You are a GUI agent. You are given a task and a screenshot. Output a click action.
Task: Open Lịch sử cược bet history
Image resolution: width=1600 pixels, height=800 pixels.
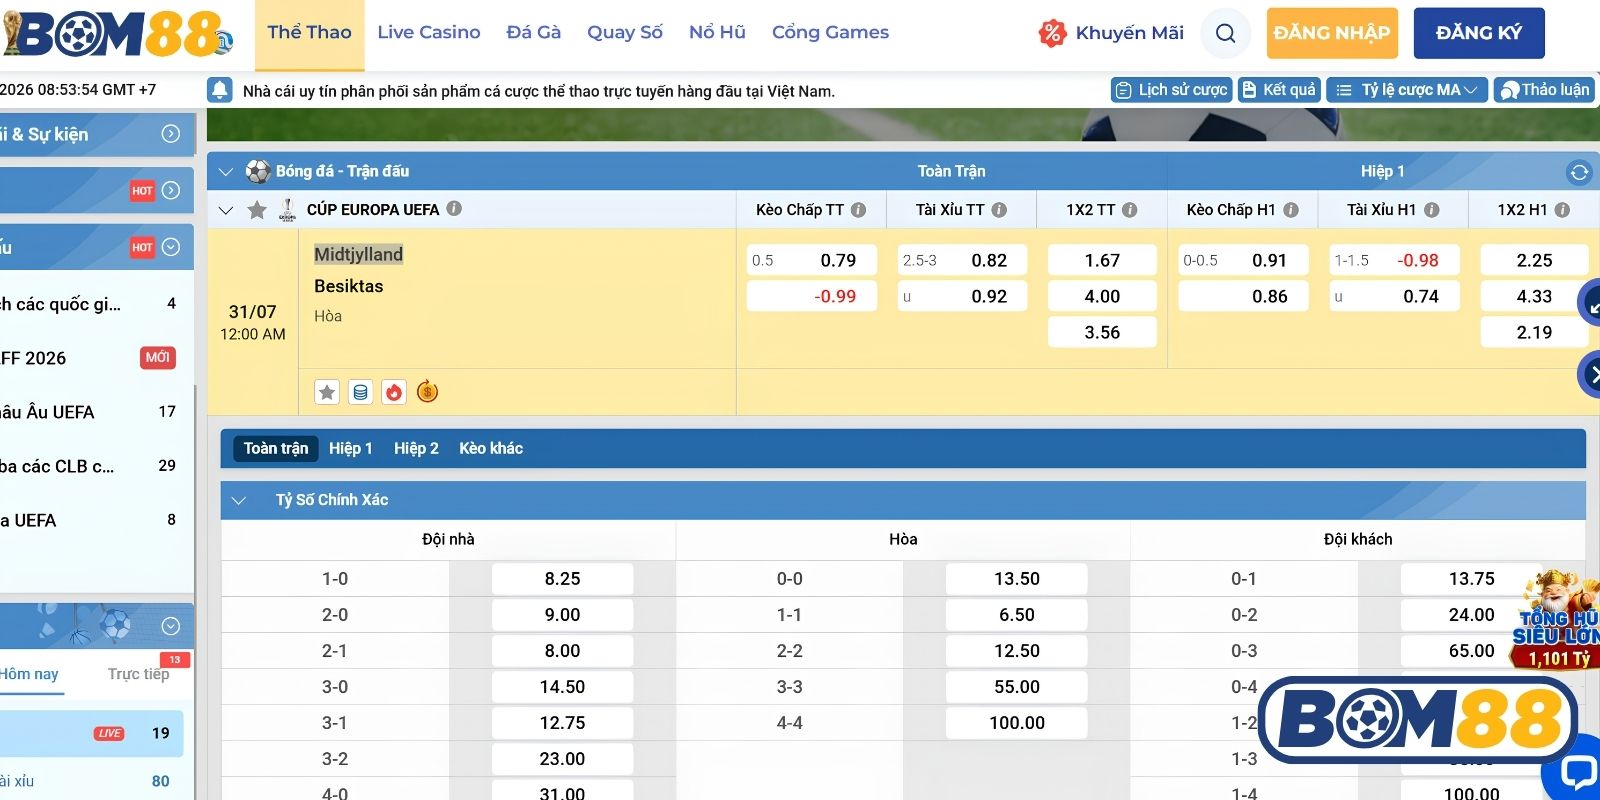point(1171,90)
